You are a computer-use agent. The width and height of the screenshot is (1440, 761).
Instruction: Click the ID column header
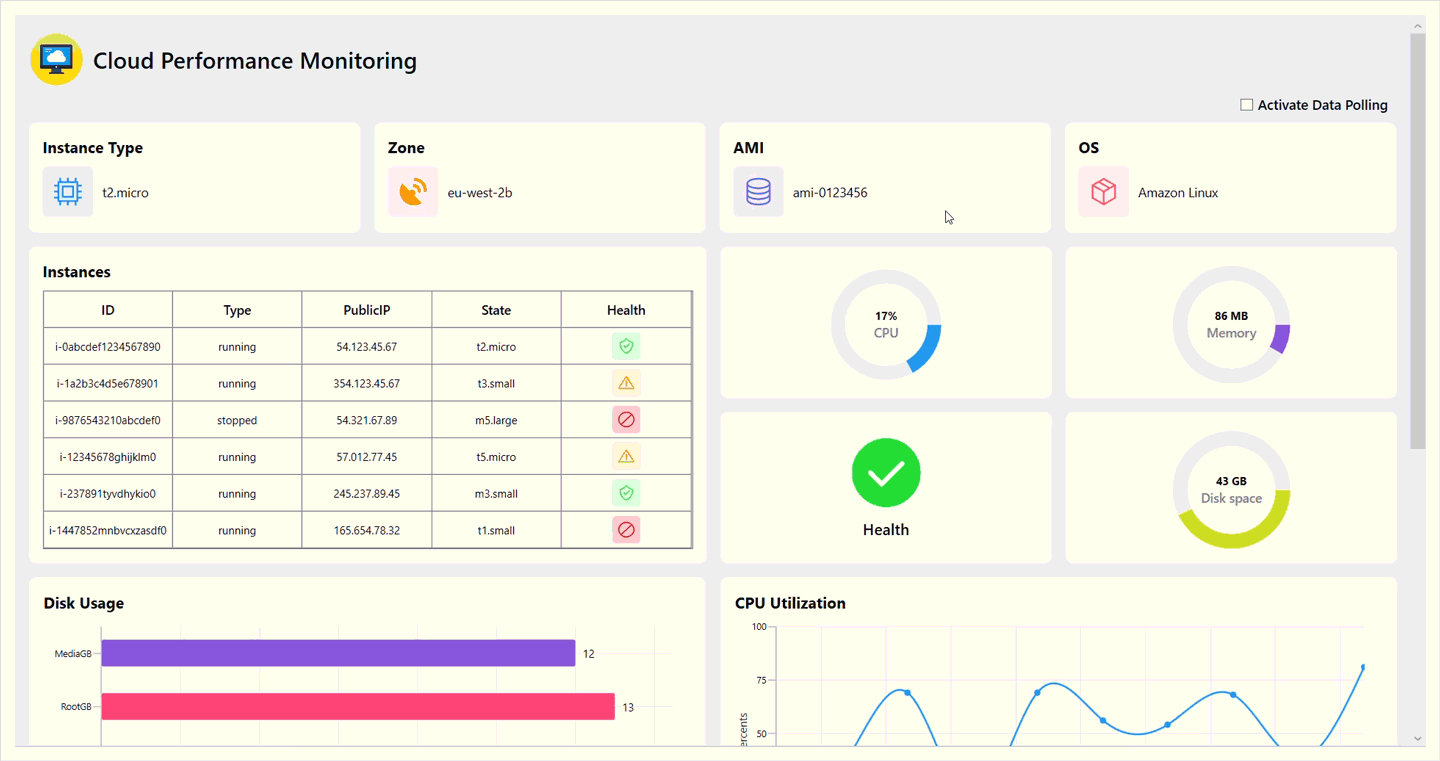point(108,310)
